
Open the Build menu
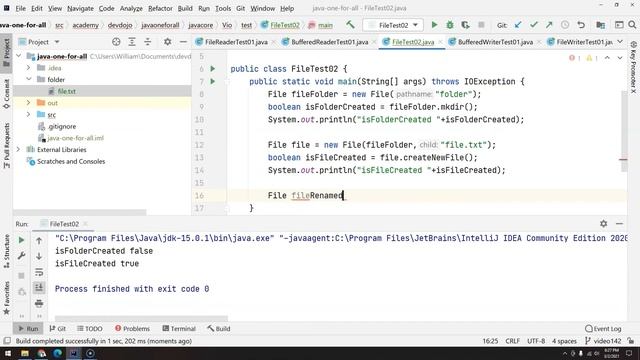185,8
